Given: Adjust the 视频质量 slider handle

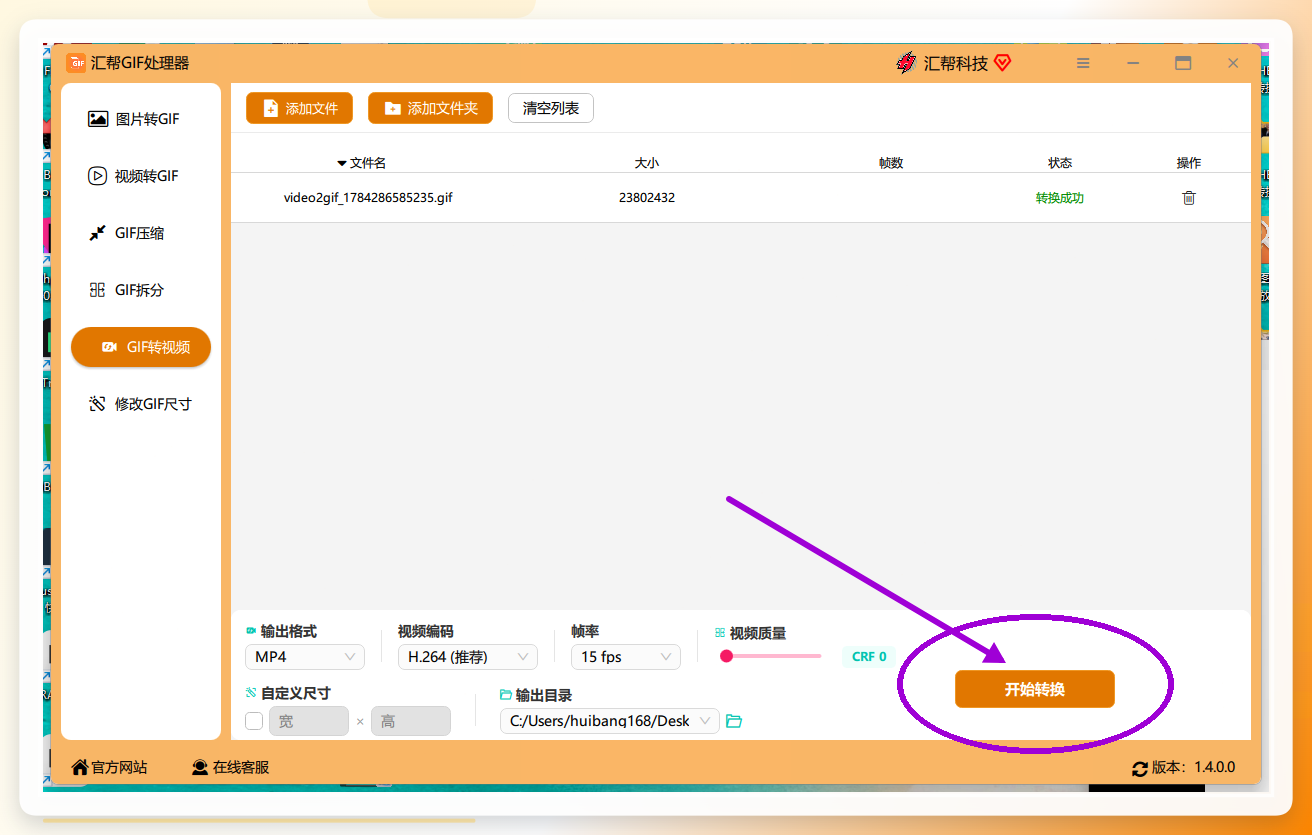Looking at the screenshot, I should pos(726,656).
